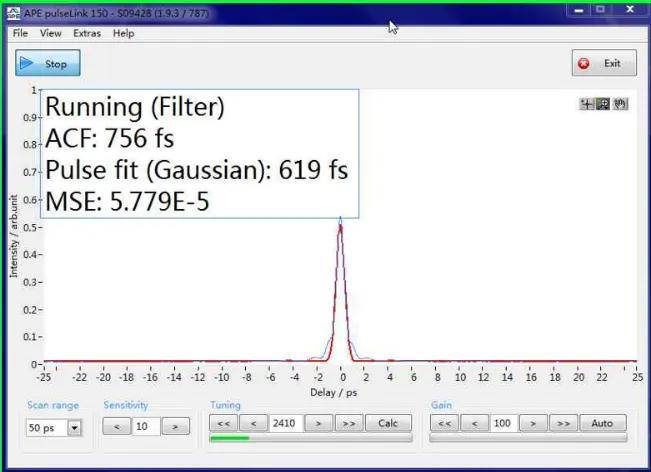Step Gain up with single right arrow
651x472 pixels.
point(533,423)
